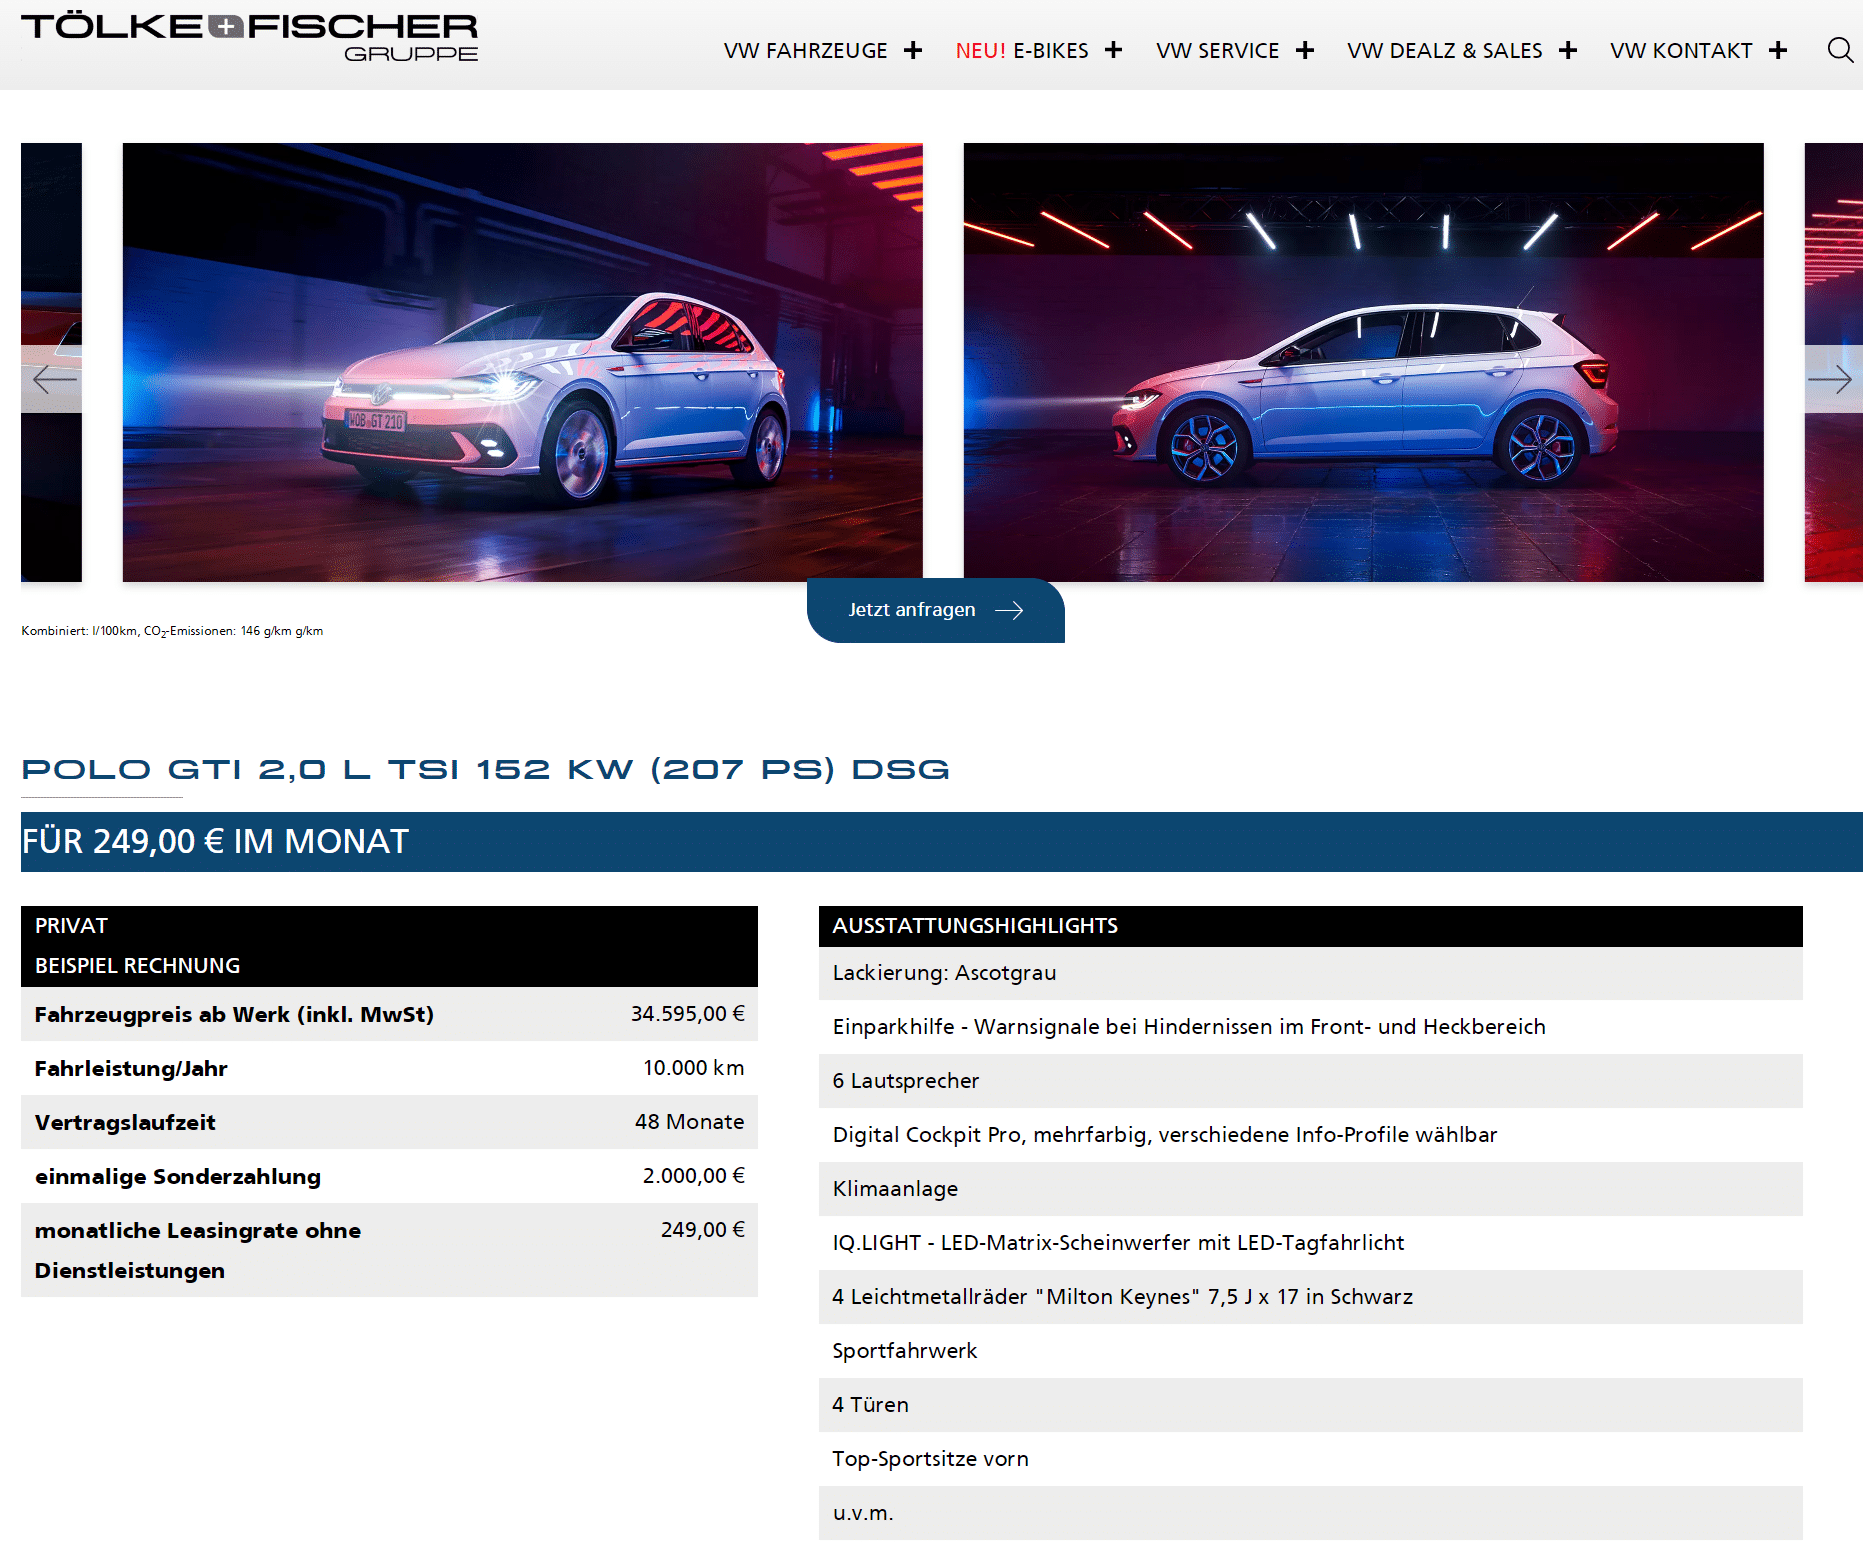Click the BEISPIEL RECHNUNG header
The width and height of the screenshot is (1863, 1558).
(137, 966)
